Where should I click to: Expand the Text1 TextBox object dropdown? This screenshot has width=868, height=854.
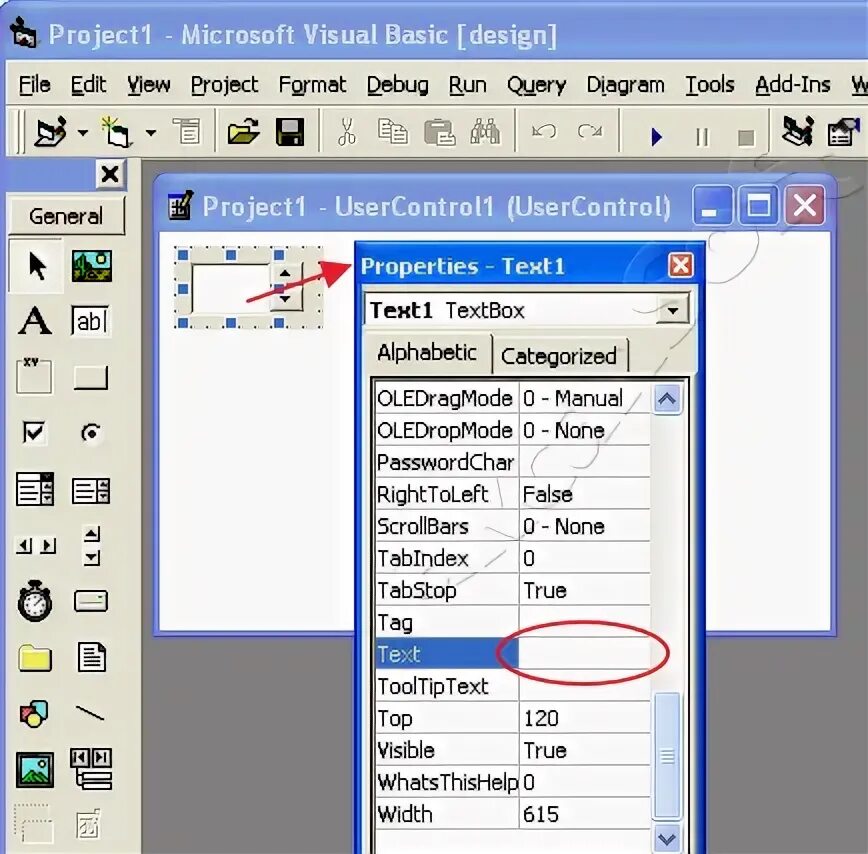(x=673, y=310)
